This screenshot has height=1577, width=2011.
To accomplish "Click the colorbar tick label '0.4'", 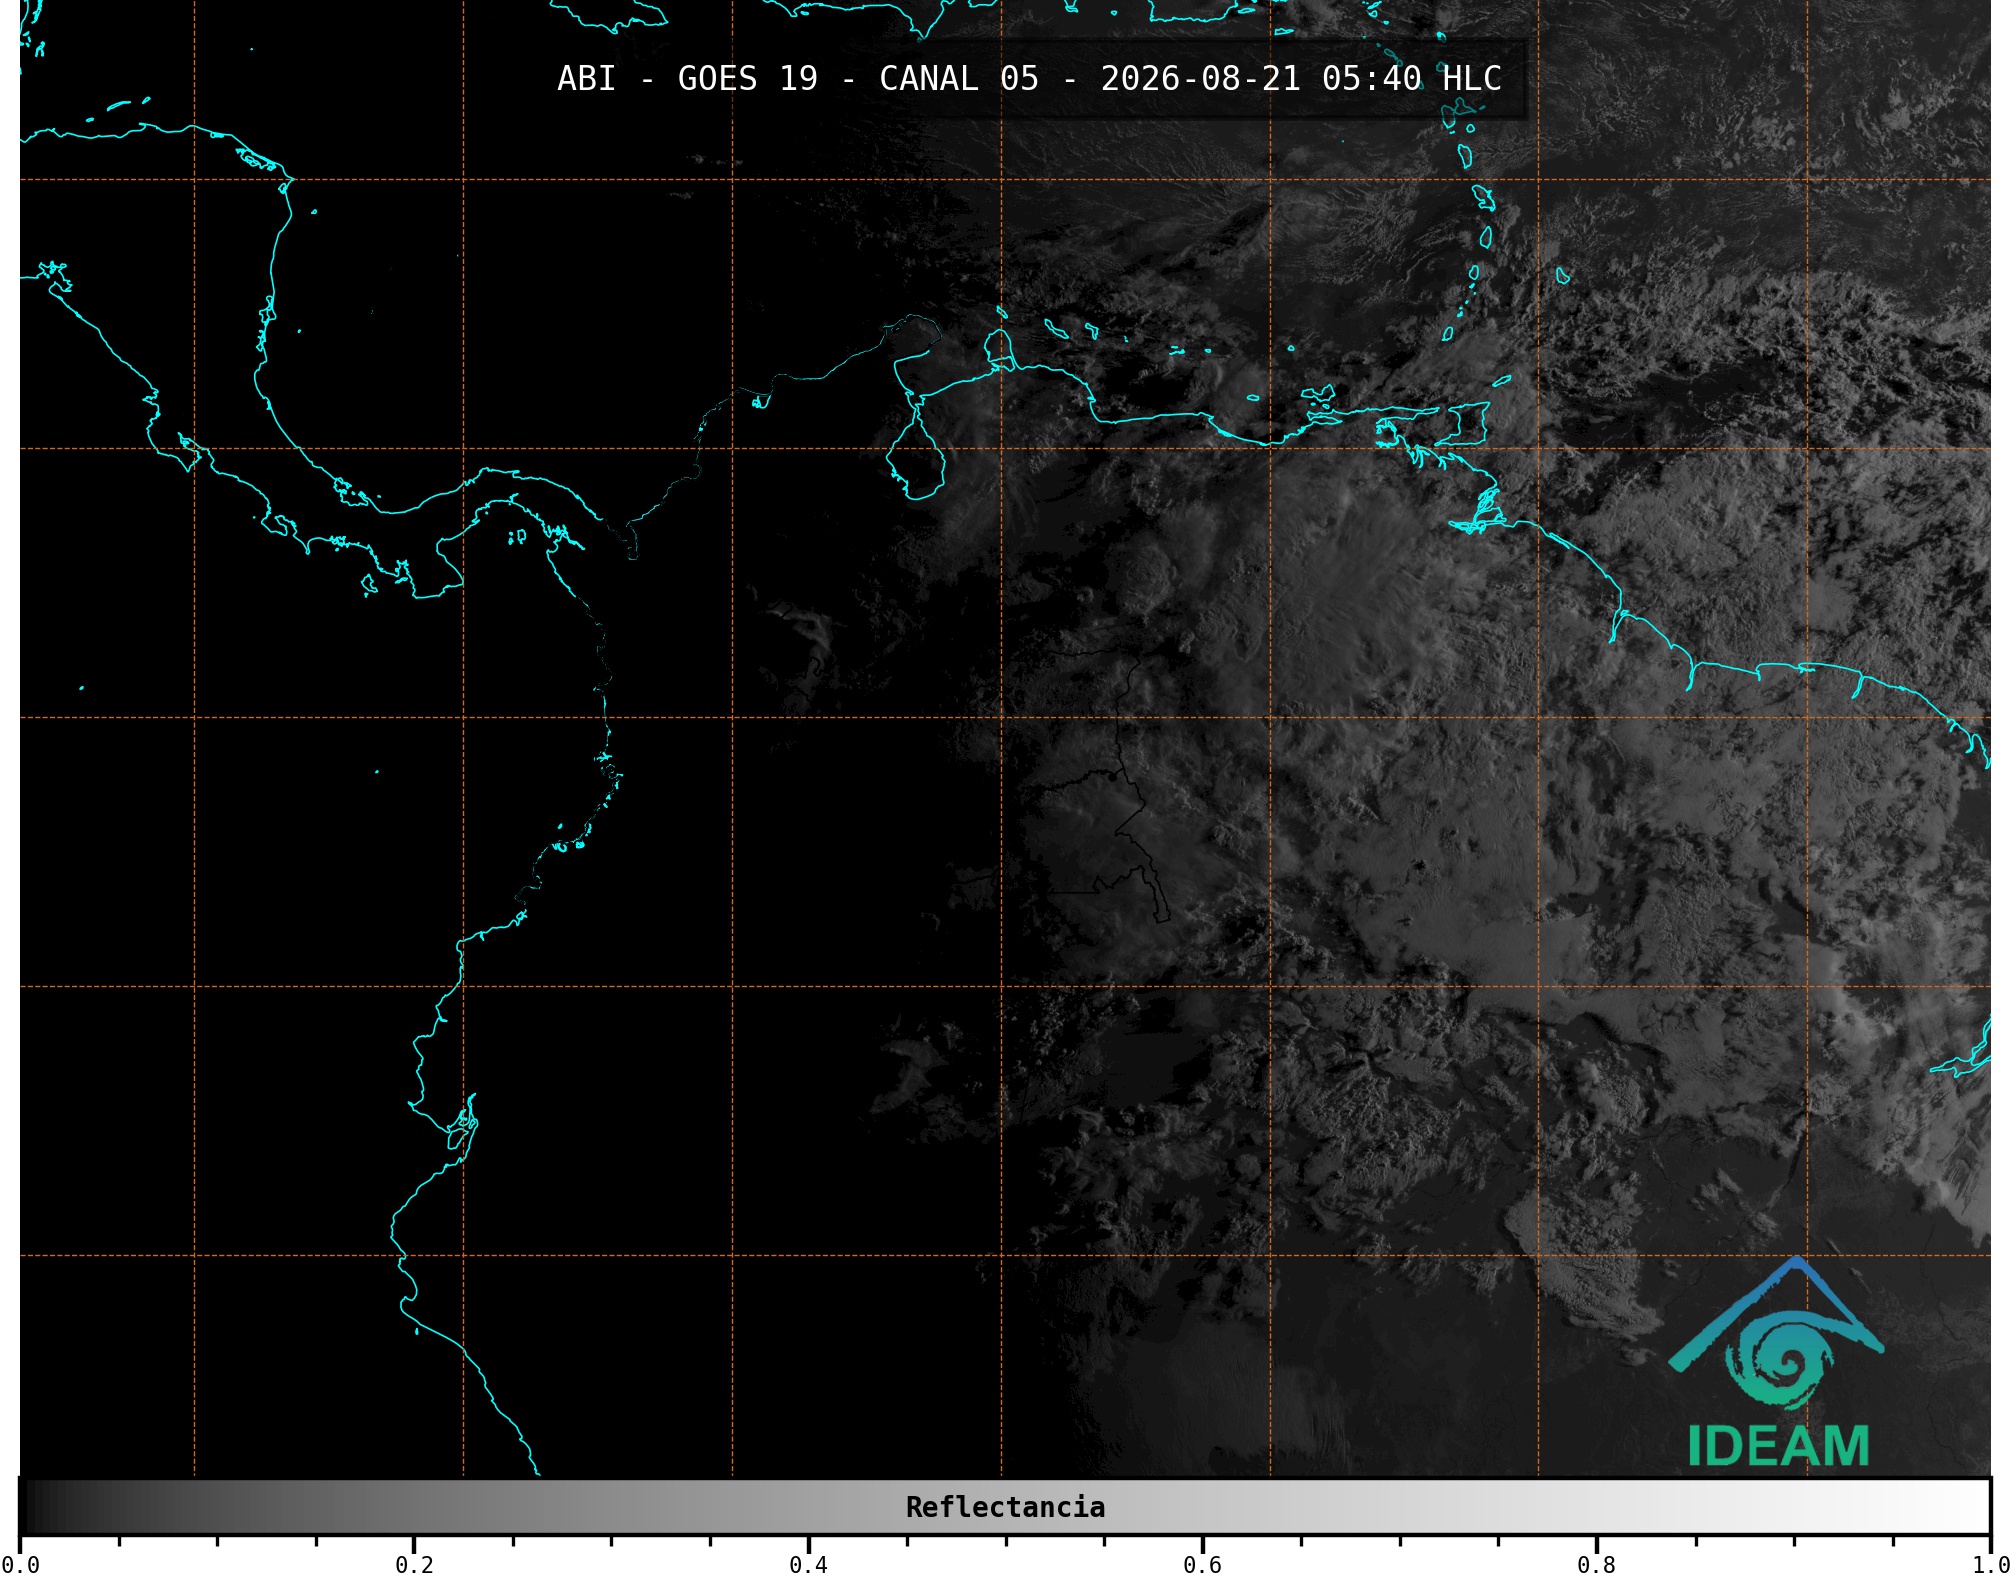I will [808, 1564].
